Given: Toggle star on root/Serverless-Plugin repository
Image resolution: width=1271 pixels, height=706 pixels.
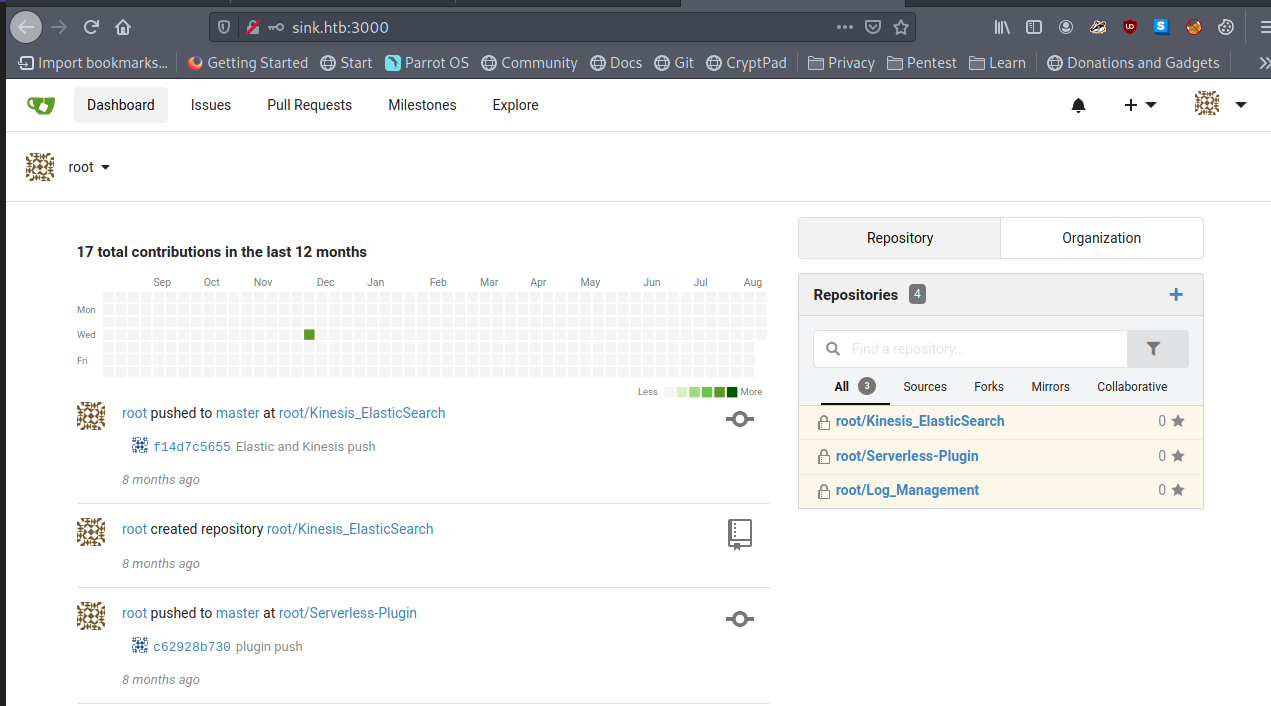Looking at the screenshot, I should [x=1177, y=456].
